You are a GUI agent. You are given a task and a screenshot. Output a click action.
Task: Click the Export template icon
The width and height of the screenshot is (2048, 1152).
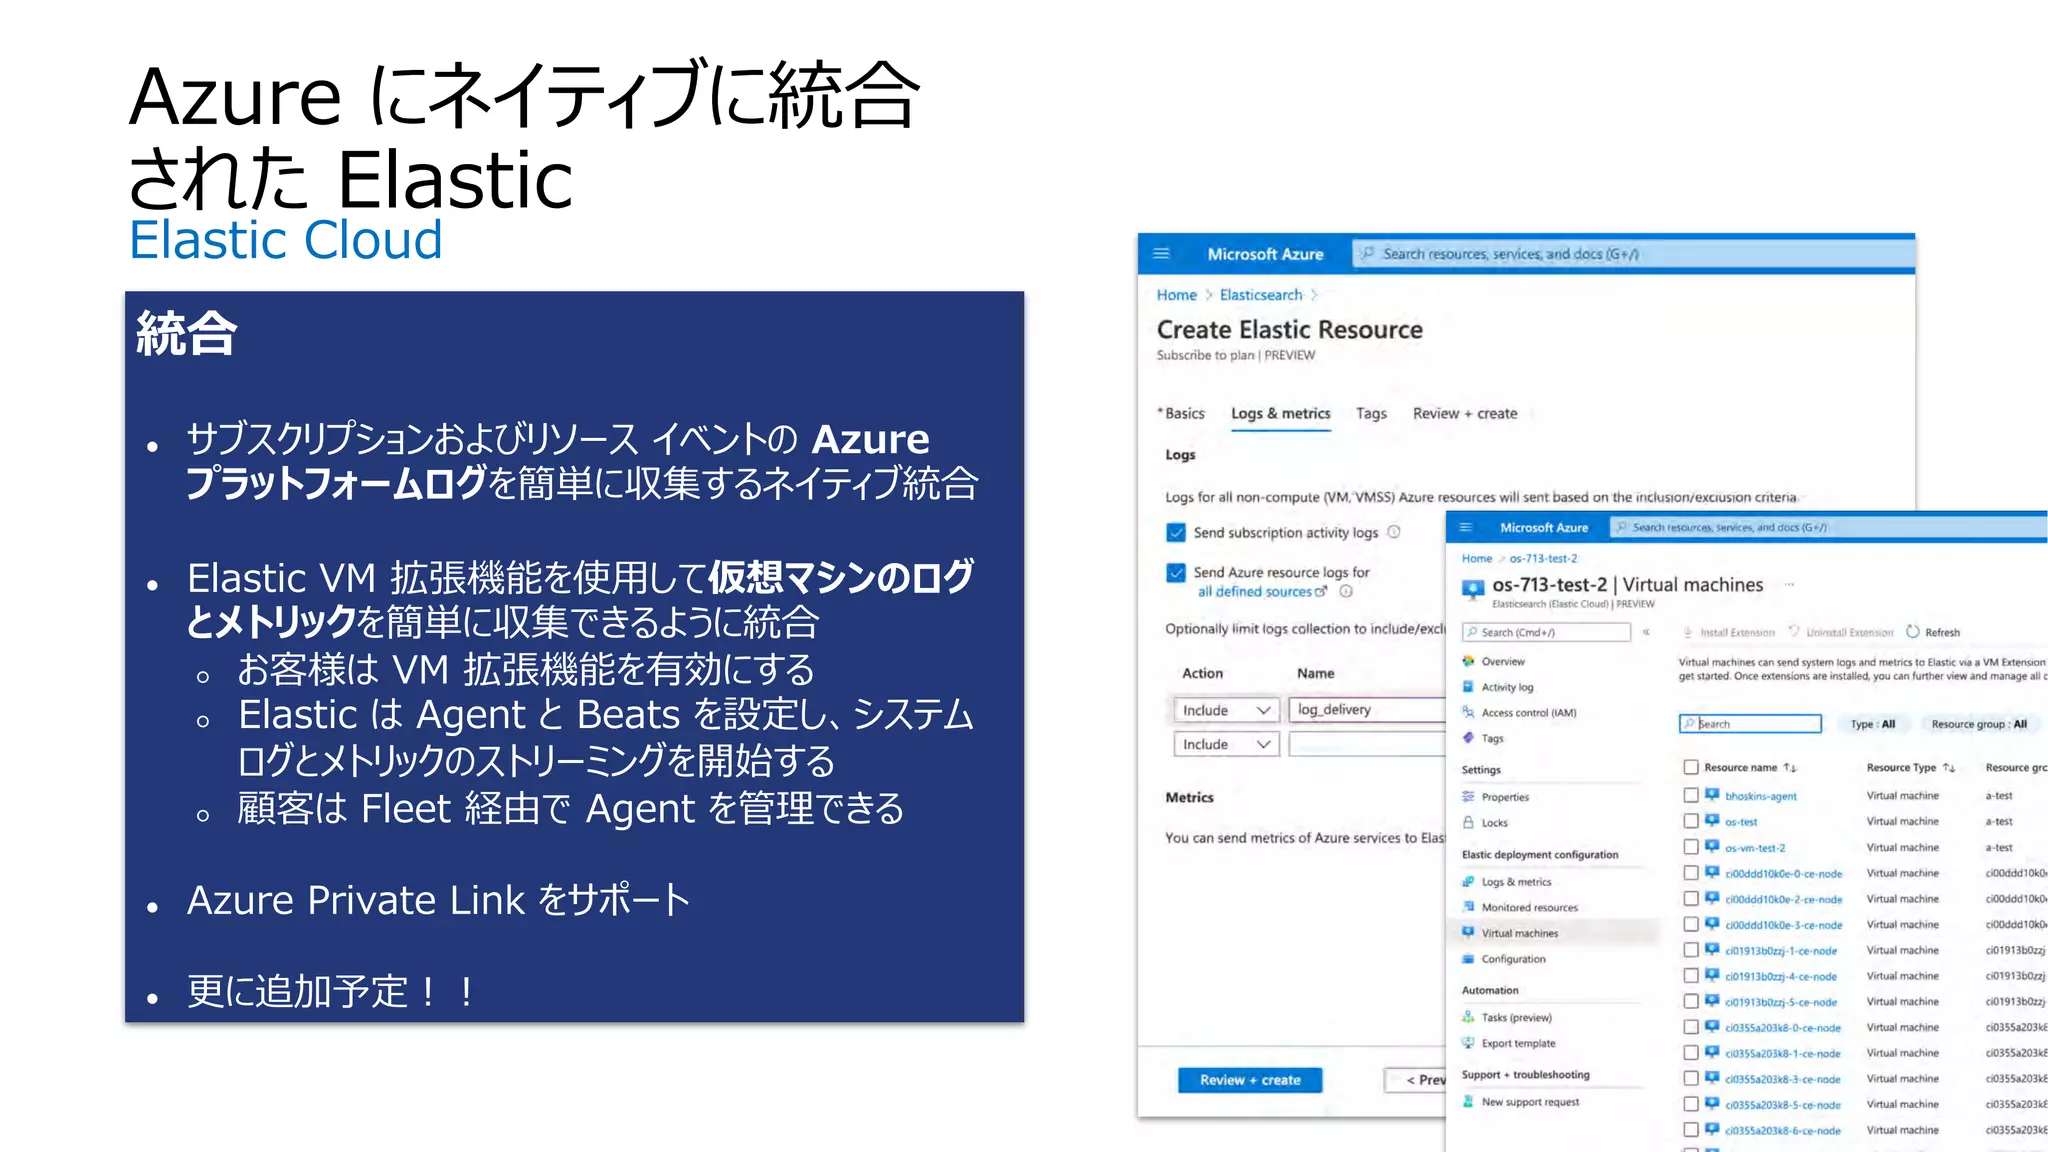pos(1468,1043)
